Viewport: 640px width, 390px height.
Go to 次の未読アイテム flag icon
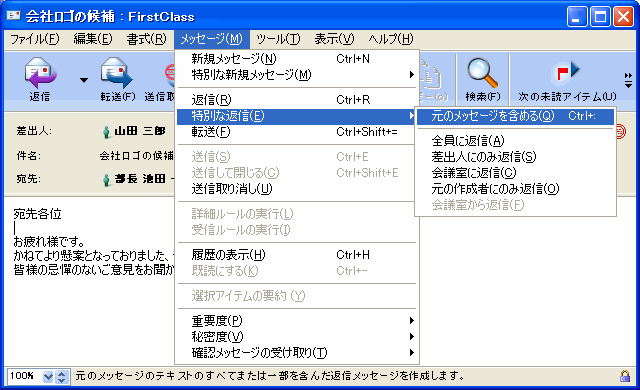click(567, 72)
